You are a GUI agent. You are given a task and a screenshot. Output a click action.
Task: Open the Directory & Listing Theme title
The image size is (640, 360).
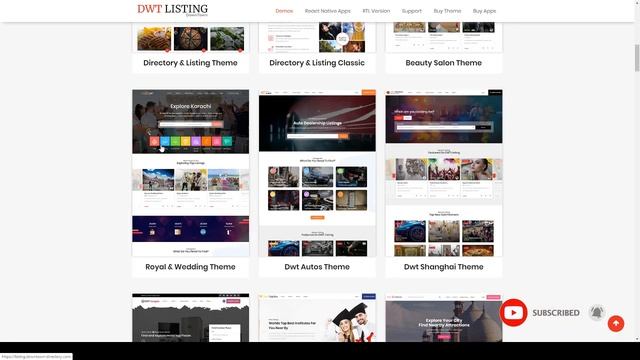190,63
